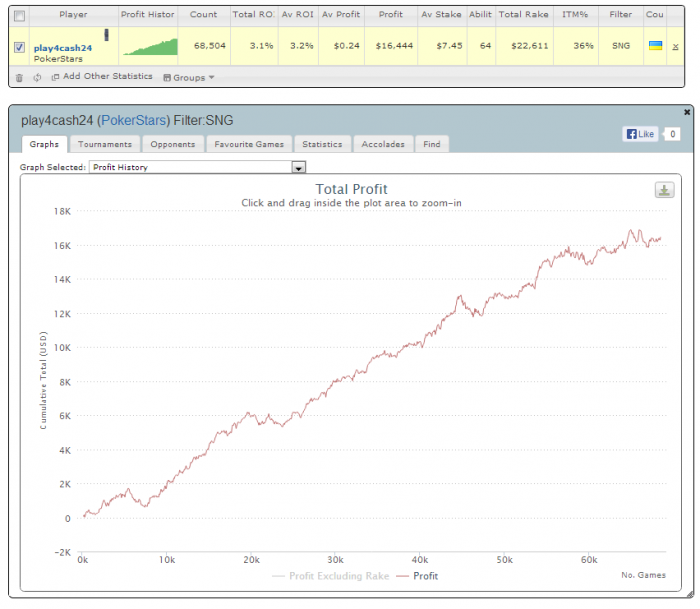Click the green profit history thumbnail
Image resolution: width=700 pixels, height=609 pixels.
[x=150, y=47]
